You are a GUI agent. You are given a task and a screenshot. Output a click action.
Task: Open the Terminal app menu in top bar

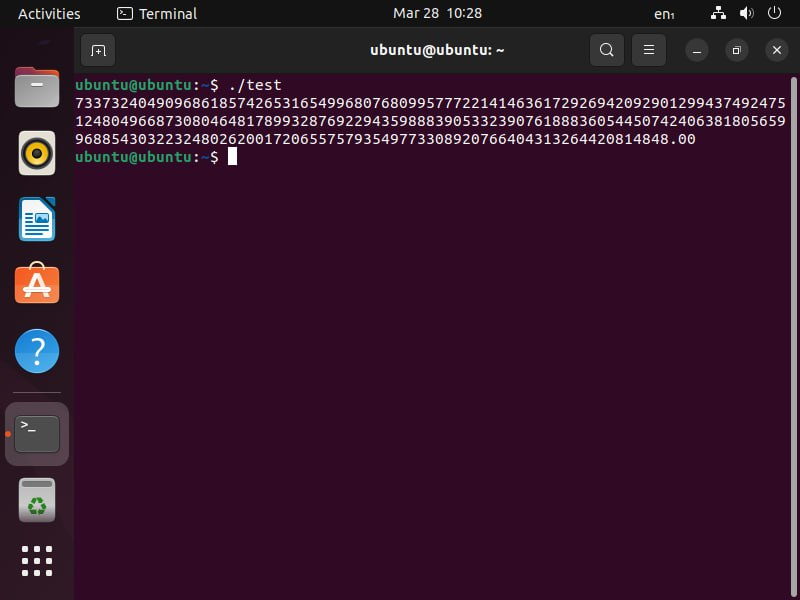tap(157, 14)
